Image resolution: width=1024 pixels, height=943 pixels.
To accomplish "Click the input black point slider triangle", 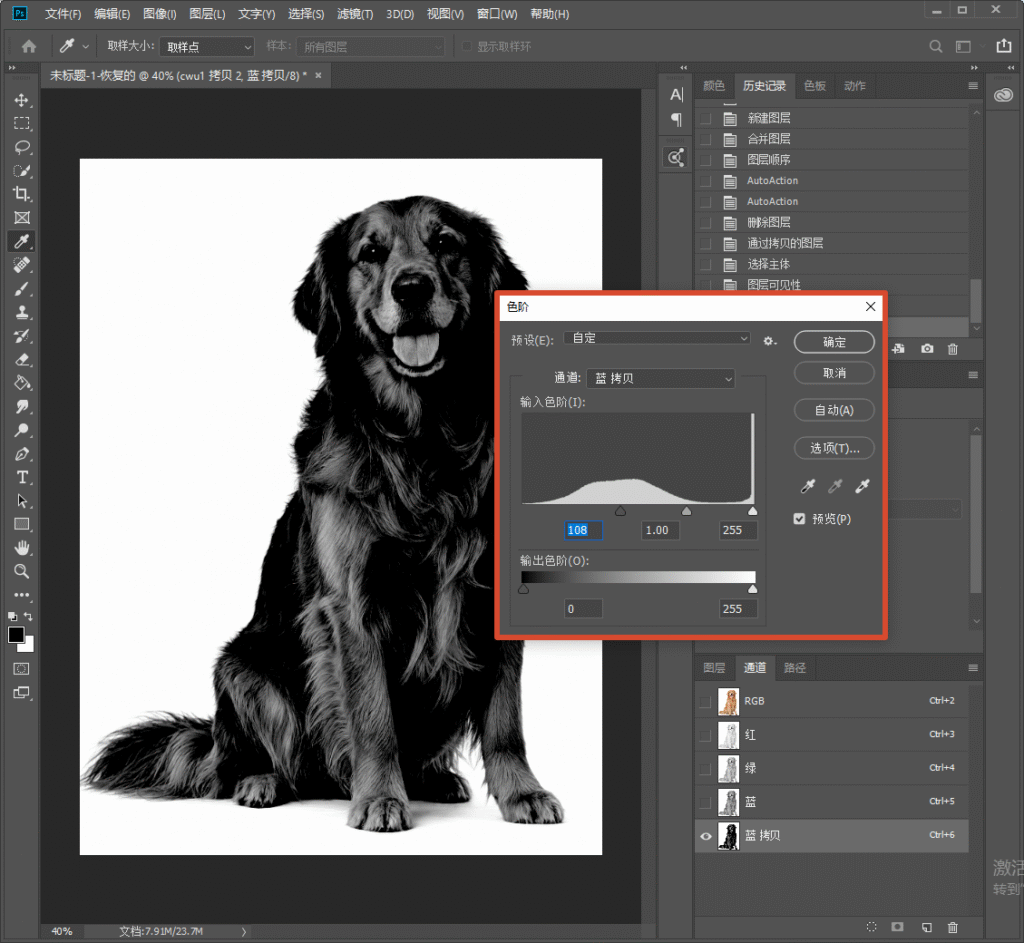I will pyautogui.click(x=620, y=511).
